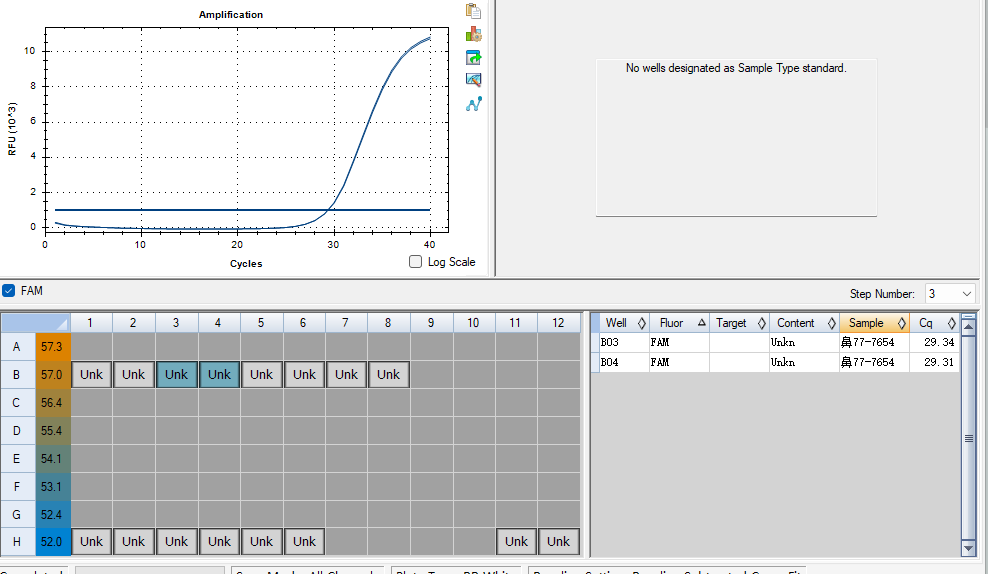Sort by Target column diamond icon
This screenshot has width=988, height=574.
(x=761, y=323)
